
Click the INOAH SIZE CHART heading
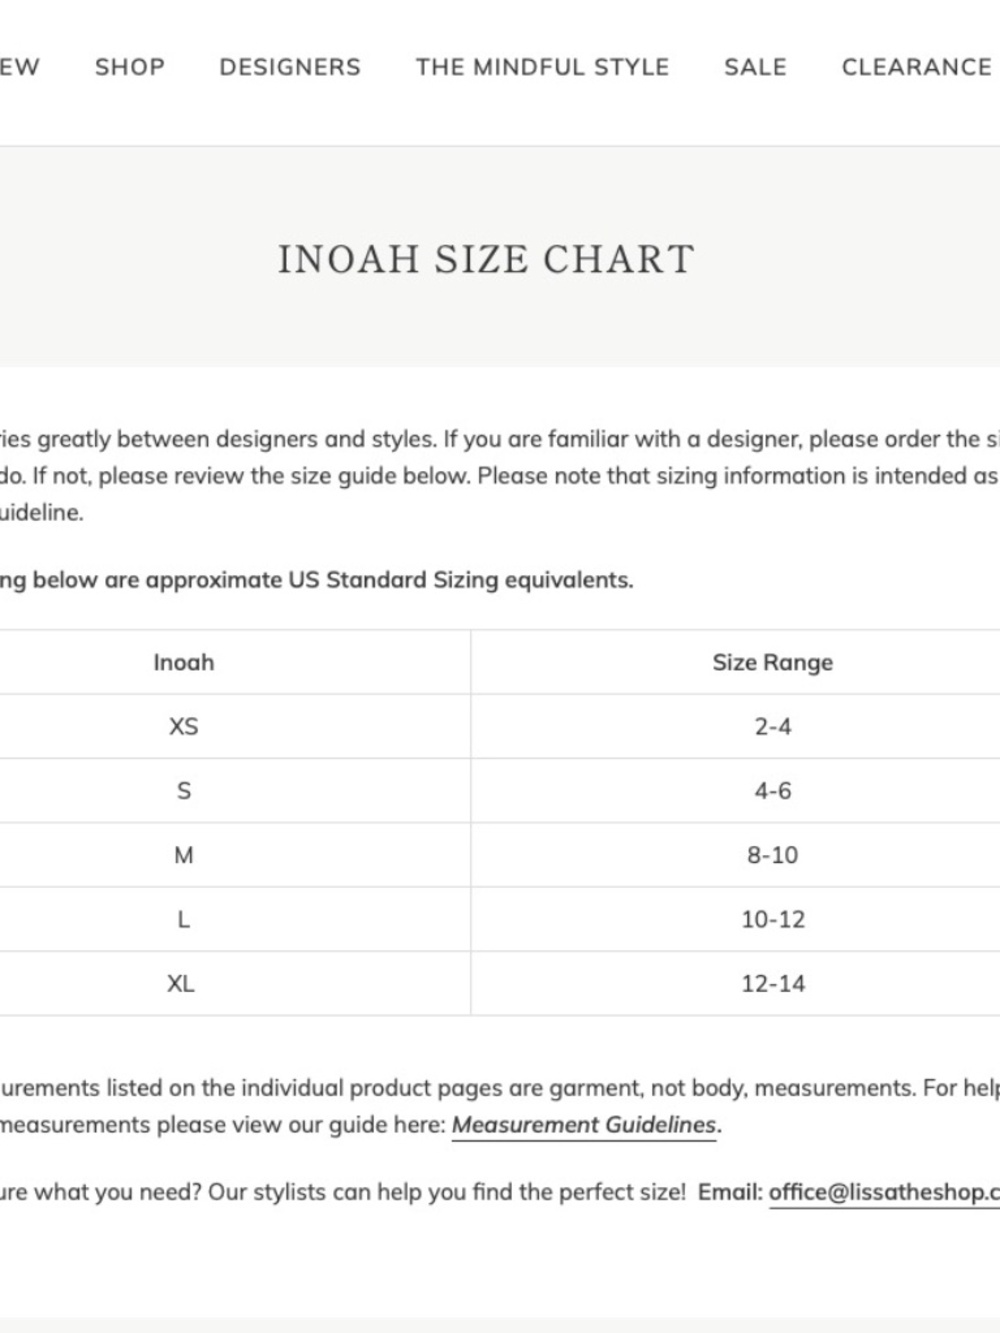(x=486, y=259)
